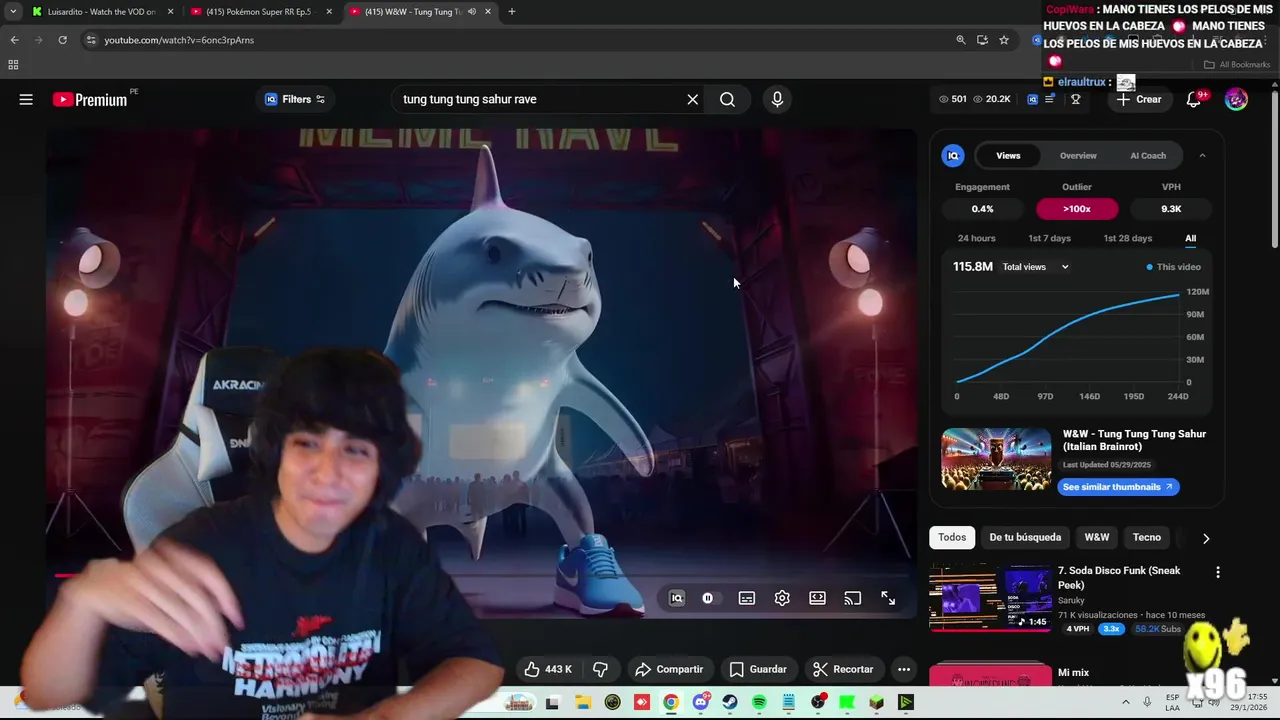Pause the video using the player button
1280x720 pixels.
coord(708,598)
